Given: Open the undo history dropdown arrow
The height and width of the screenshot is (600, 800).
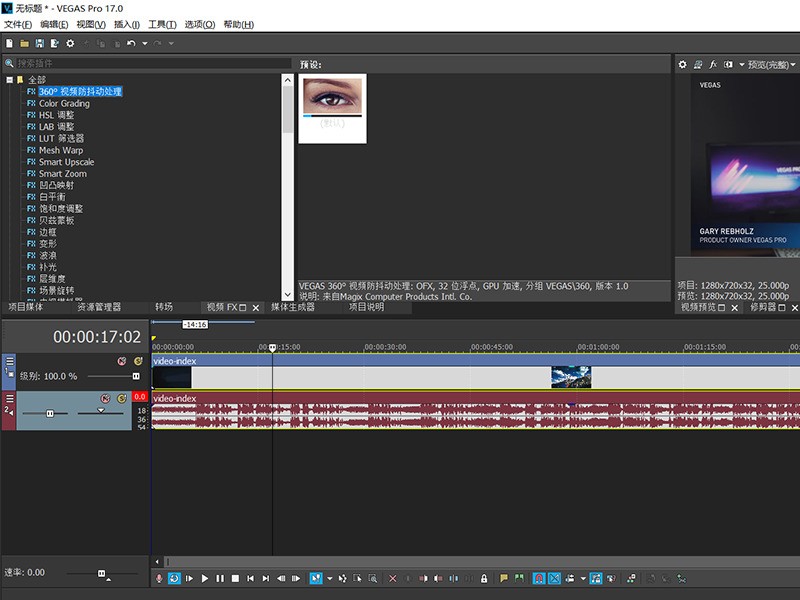Looking at the screenshot, I should tap(144, 43).
